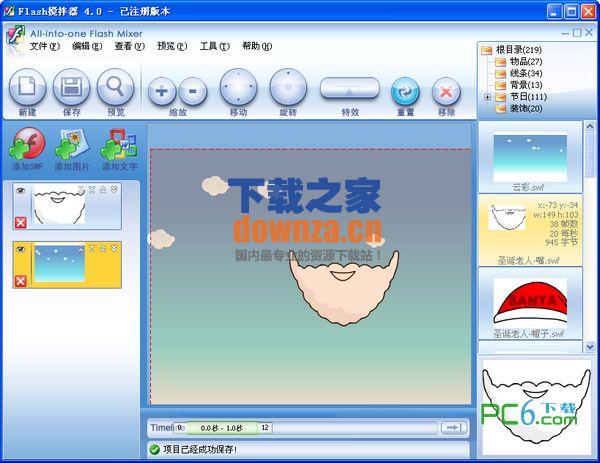Click the 保存 (Save) floppy disk button
600x463 pixels.
71,87
